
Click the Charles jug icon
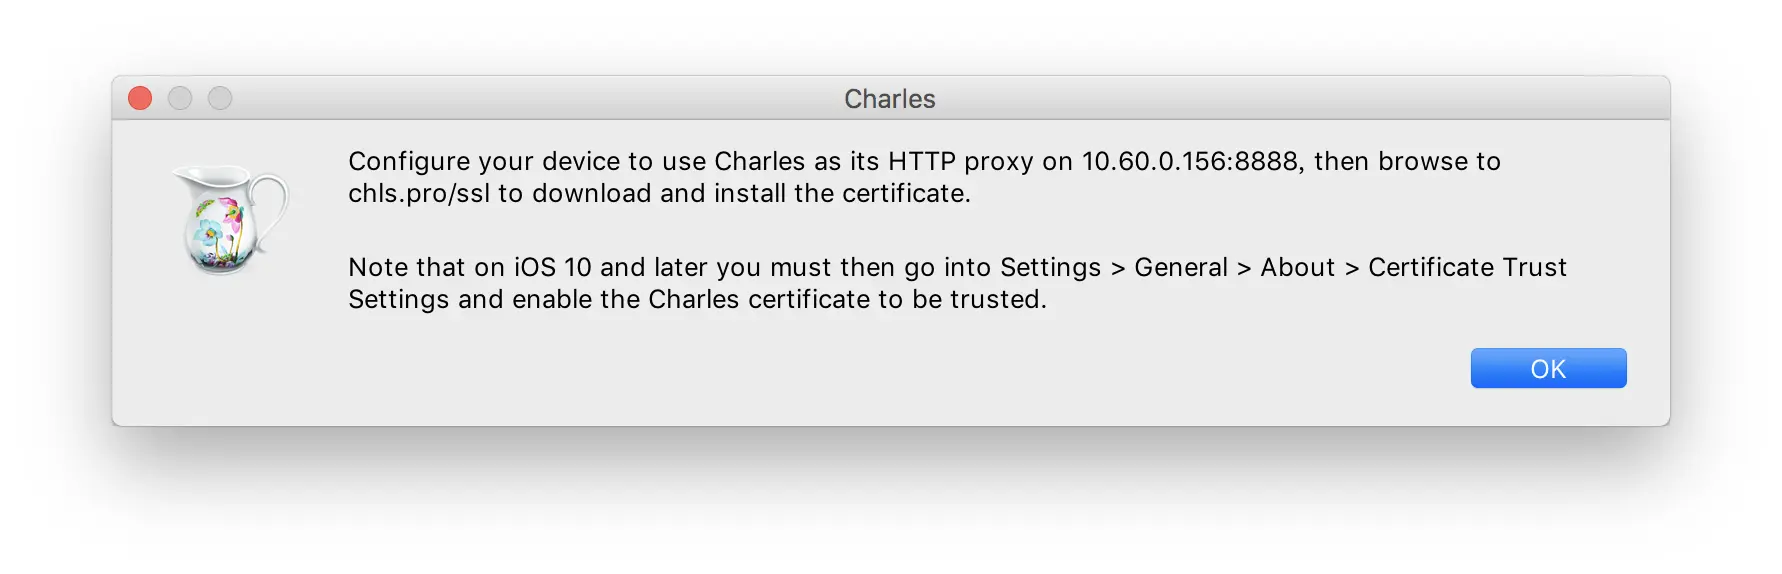[230, 219]
